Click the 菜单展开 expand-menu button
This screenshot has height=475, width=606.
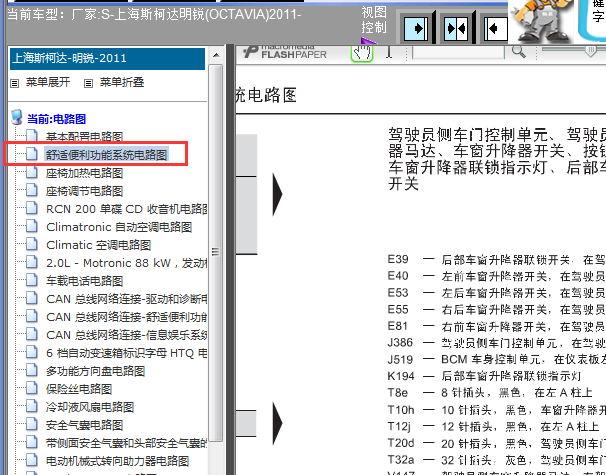pyautogui.click(x=48, y=82)
